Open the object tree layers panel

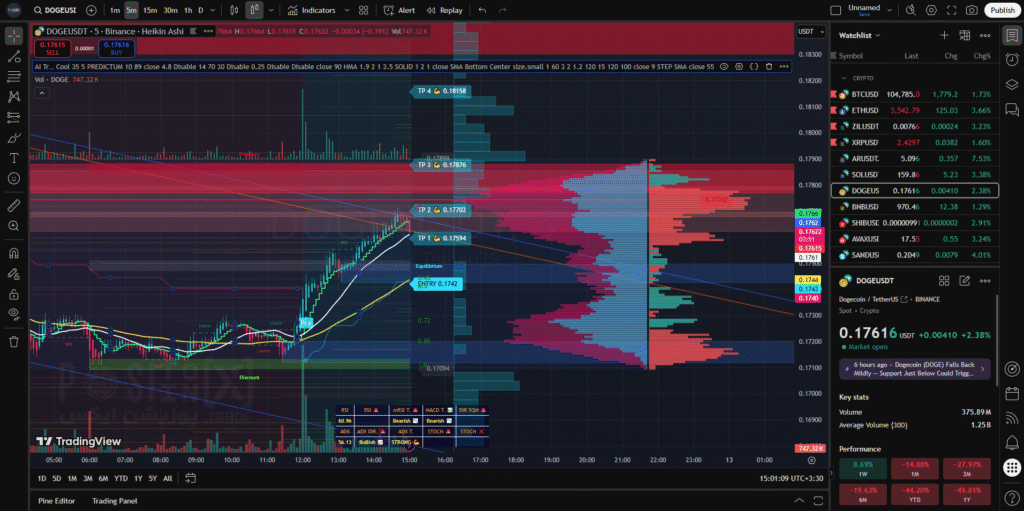point(1012,84)
